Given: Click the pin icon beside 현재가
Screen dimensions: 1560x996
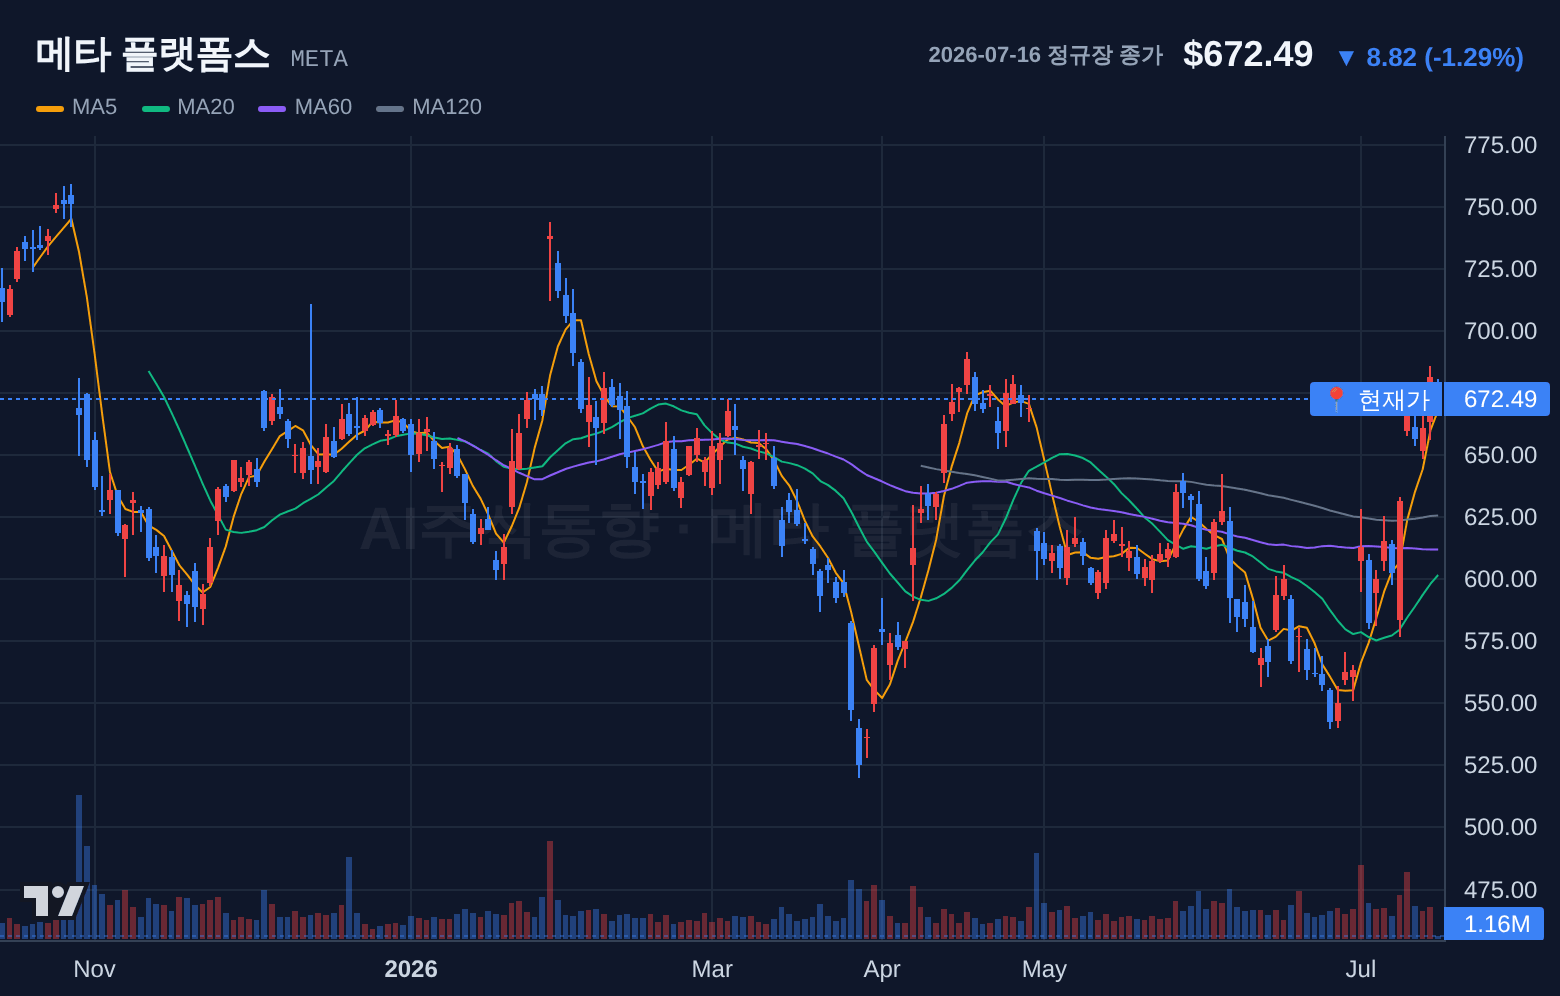Looking at the screenshot, I should 1336,399.
